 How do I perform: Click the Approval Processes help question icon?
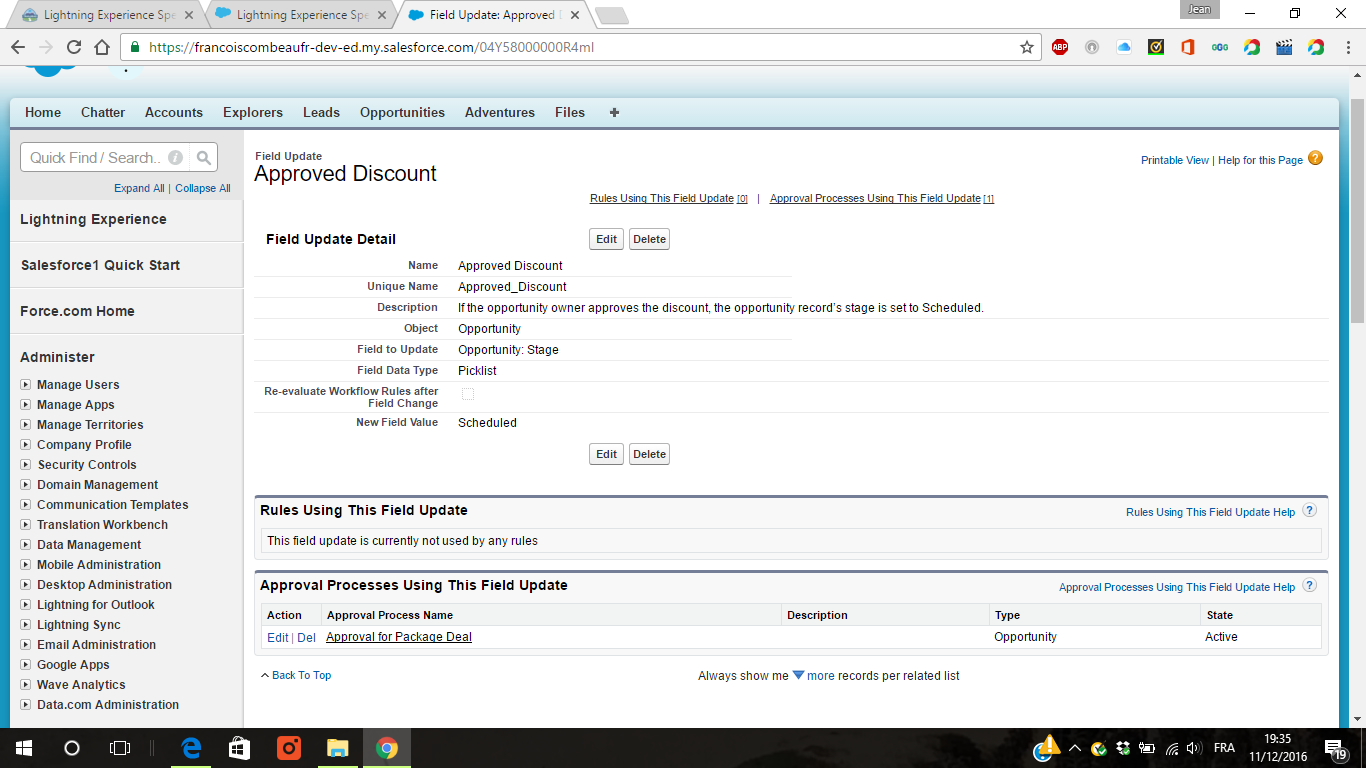coord(1309,585)
